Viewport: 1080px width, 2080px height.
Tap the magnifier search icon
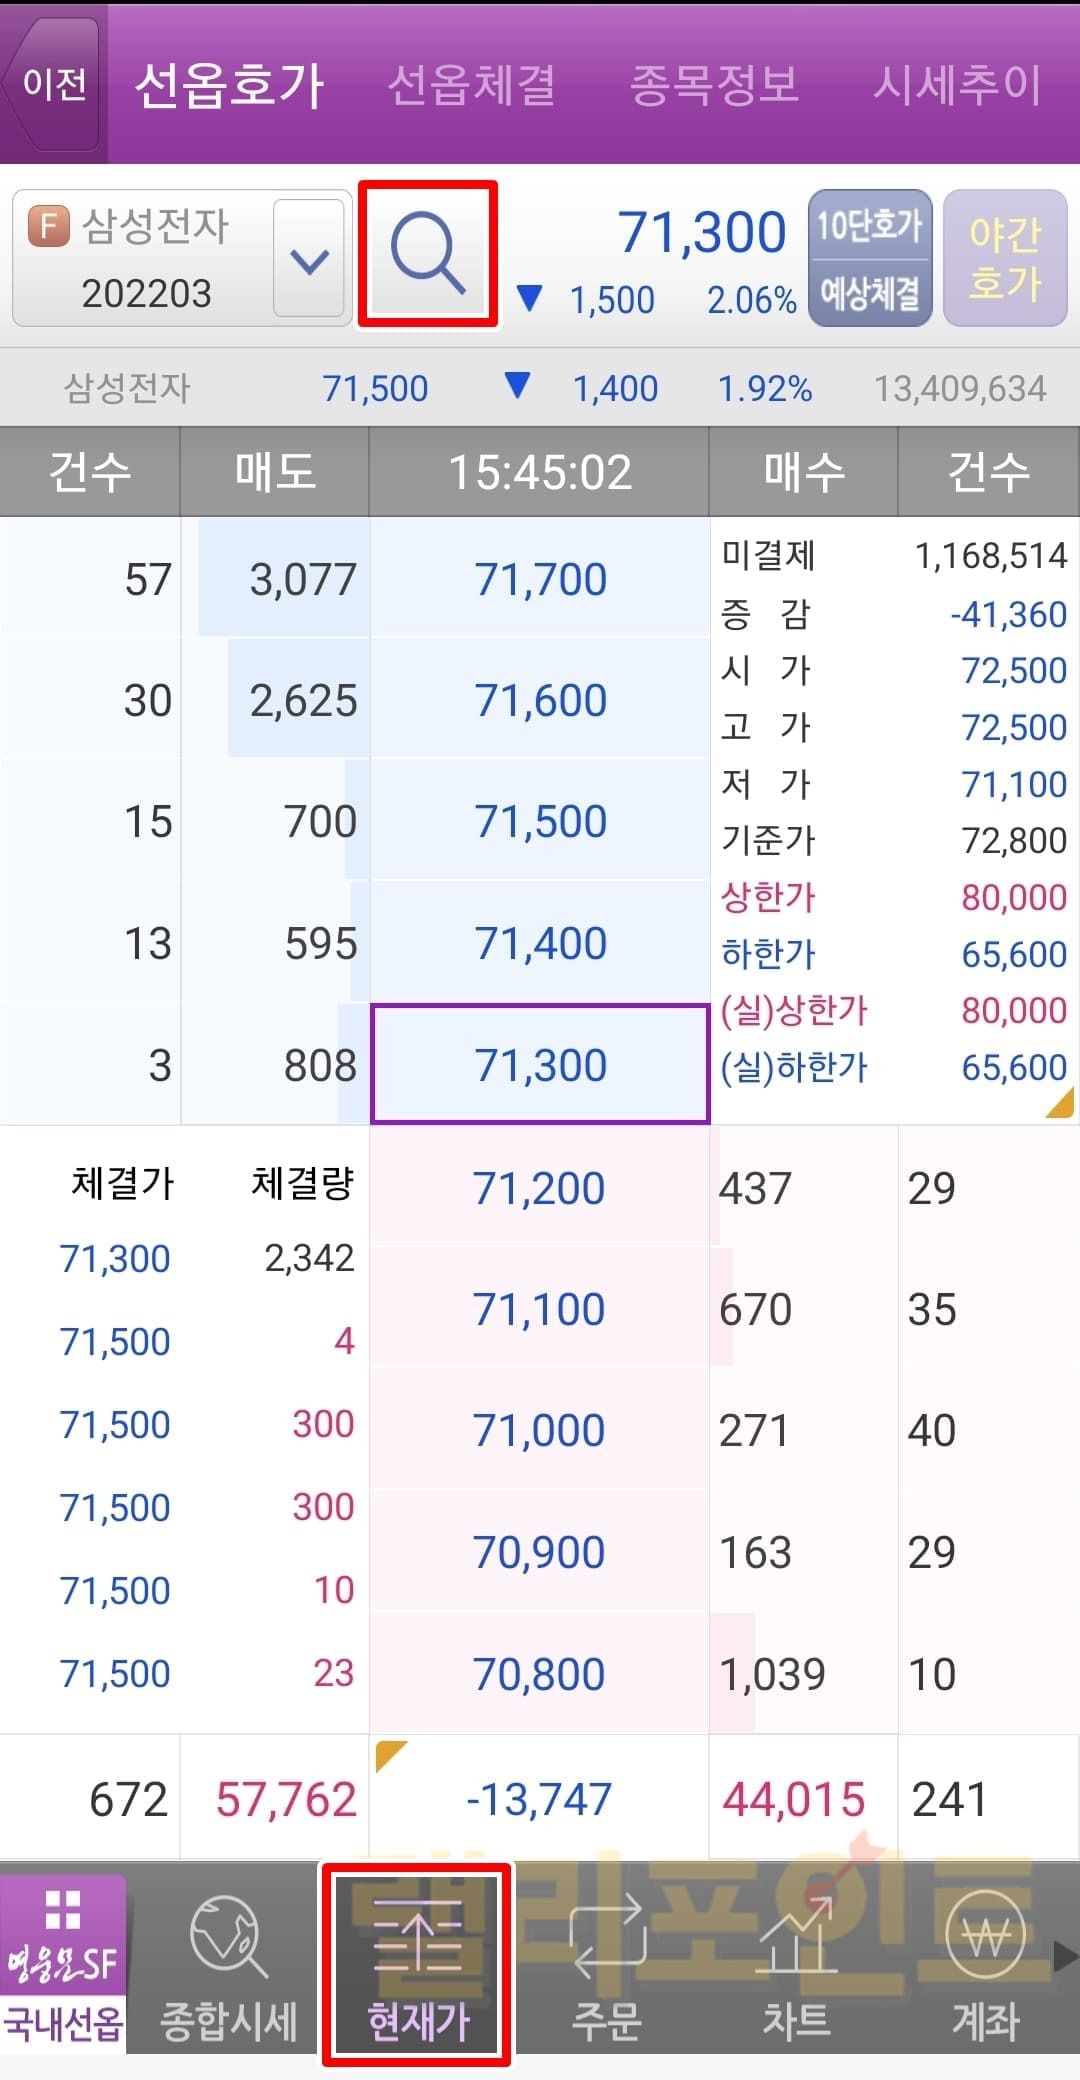point(428,254)
